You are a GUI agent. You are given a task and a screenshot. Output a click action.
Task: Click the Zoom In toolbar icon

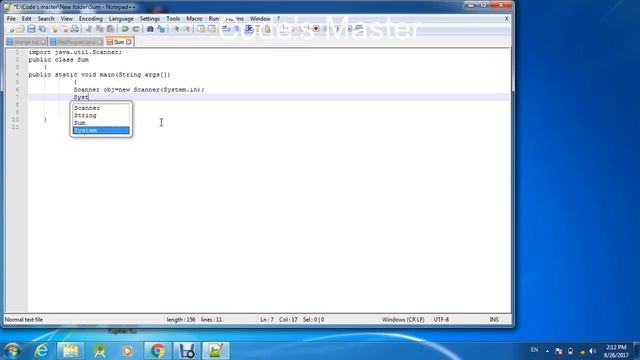[x=176, y=29]
